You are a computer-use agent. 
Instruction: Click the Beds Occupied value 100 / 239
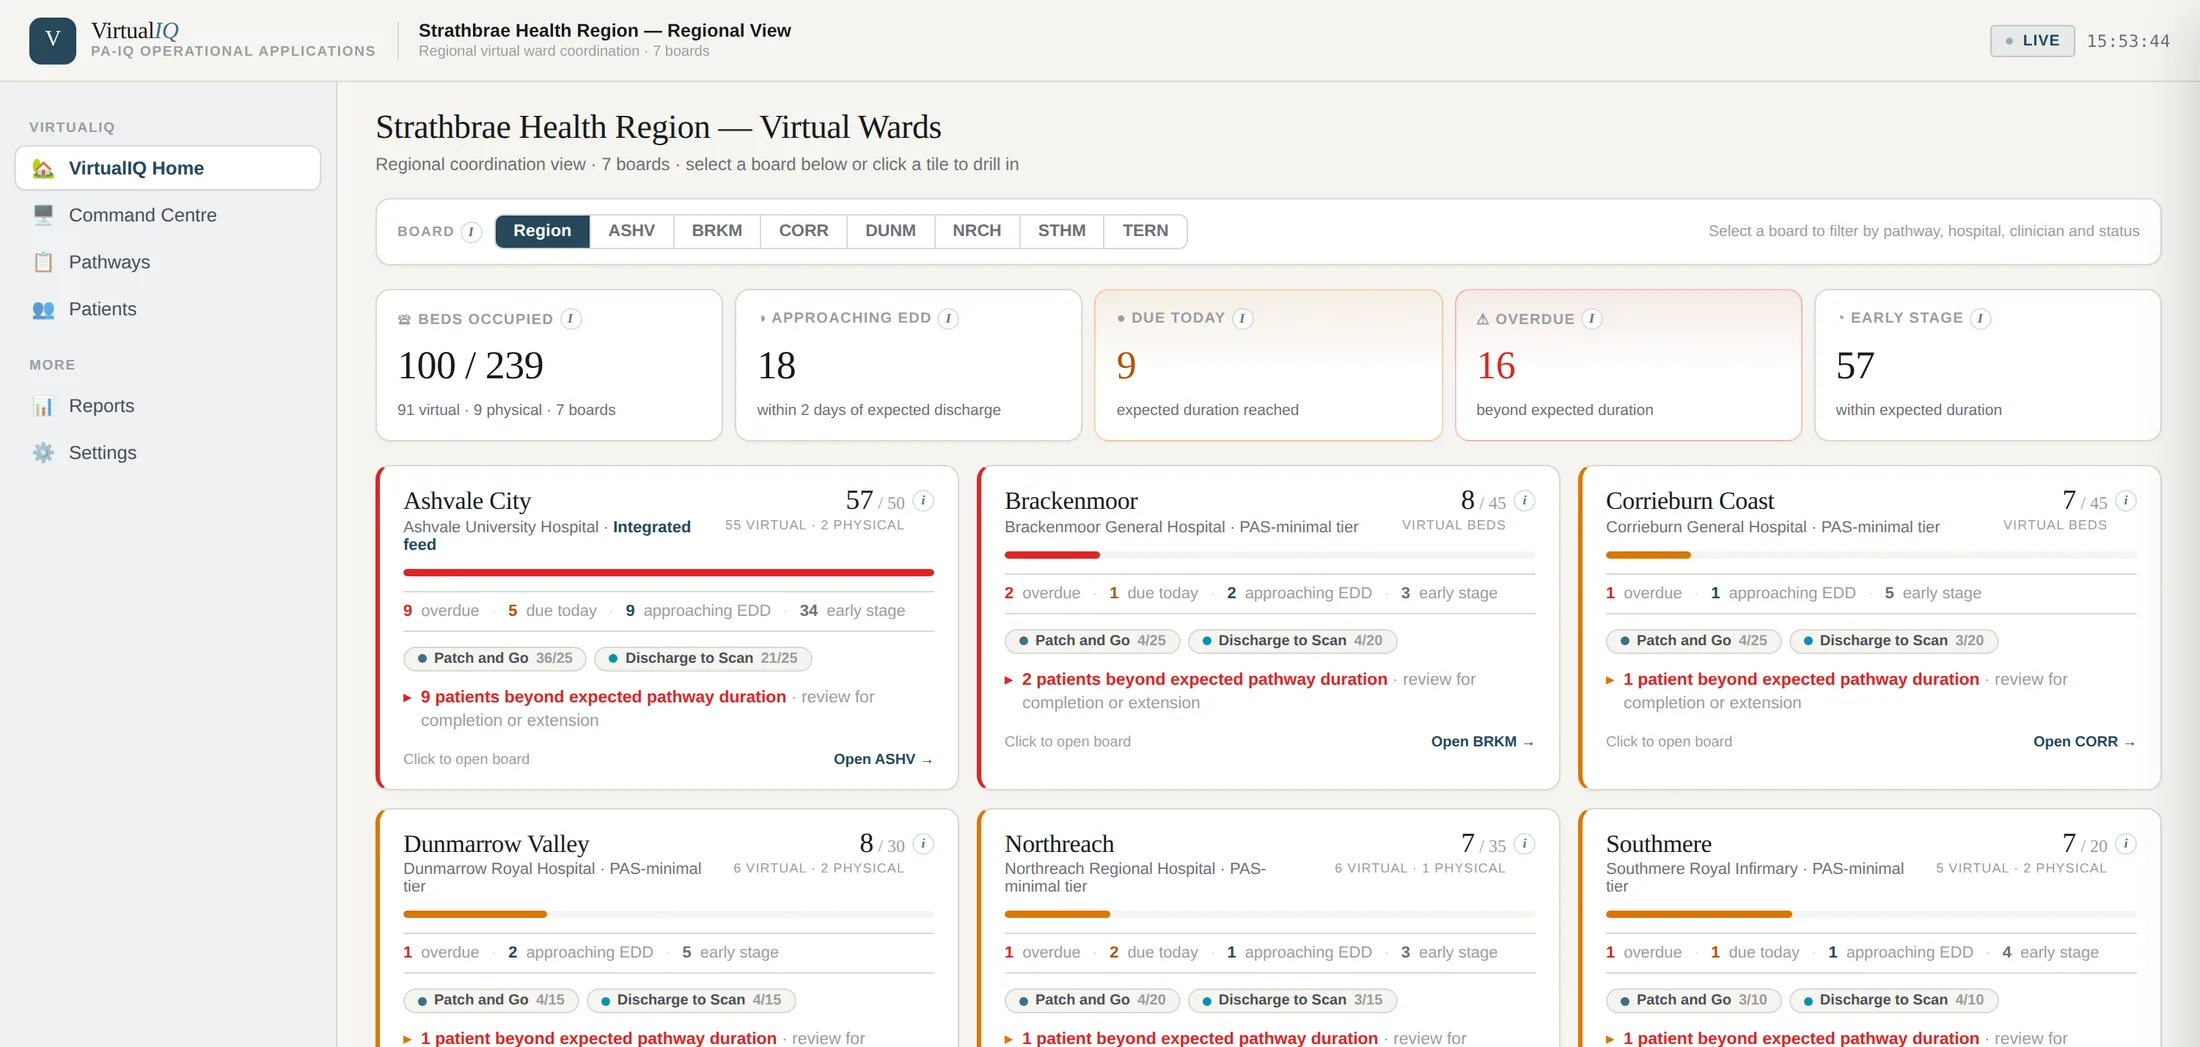[x=471, y=366]
